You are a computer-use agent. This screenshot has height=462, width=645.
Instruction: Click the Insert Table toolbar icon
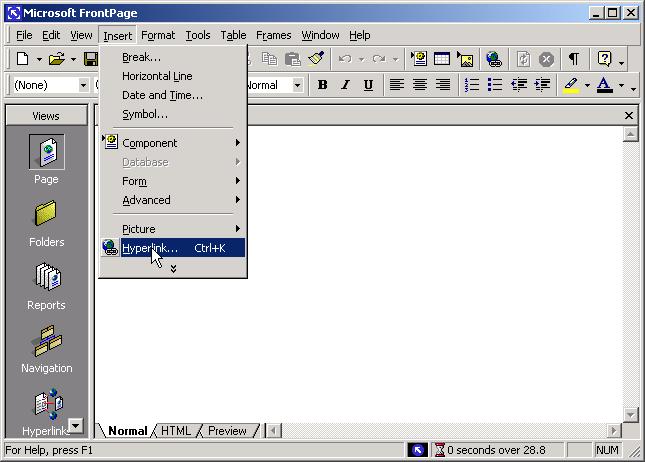pos(442,59)
